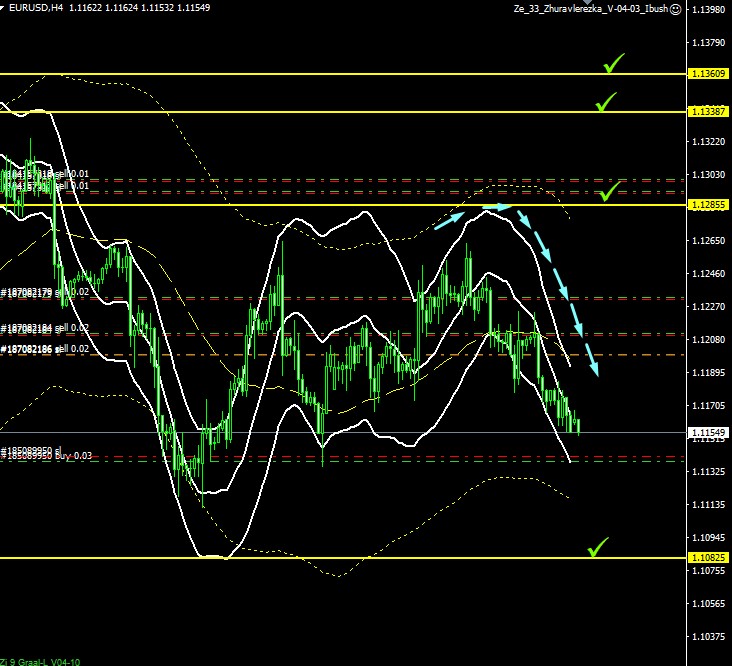732x666 pixels.
Task: Select the green check mark above the 1.13387 line
Action: 606,101
